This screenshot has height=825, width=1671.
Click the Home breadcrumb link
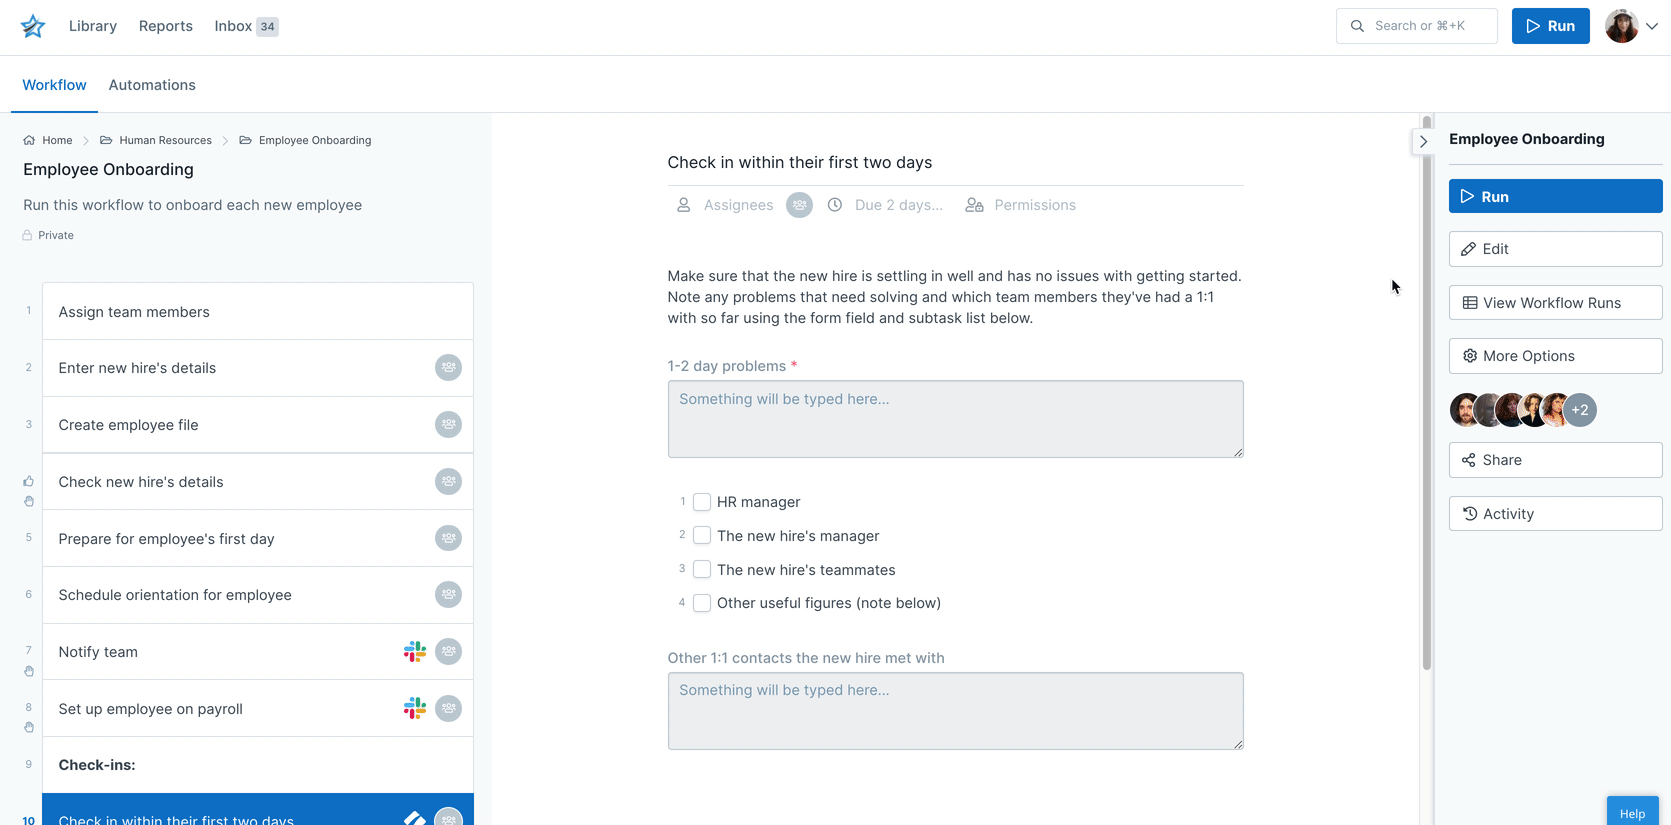[x=57, y=140]
